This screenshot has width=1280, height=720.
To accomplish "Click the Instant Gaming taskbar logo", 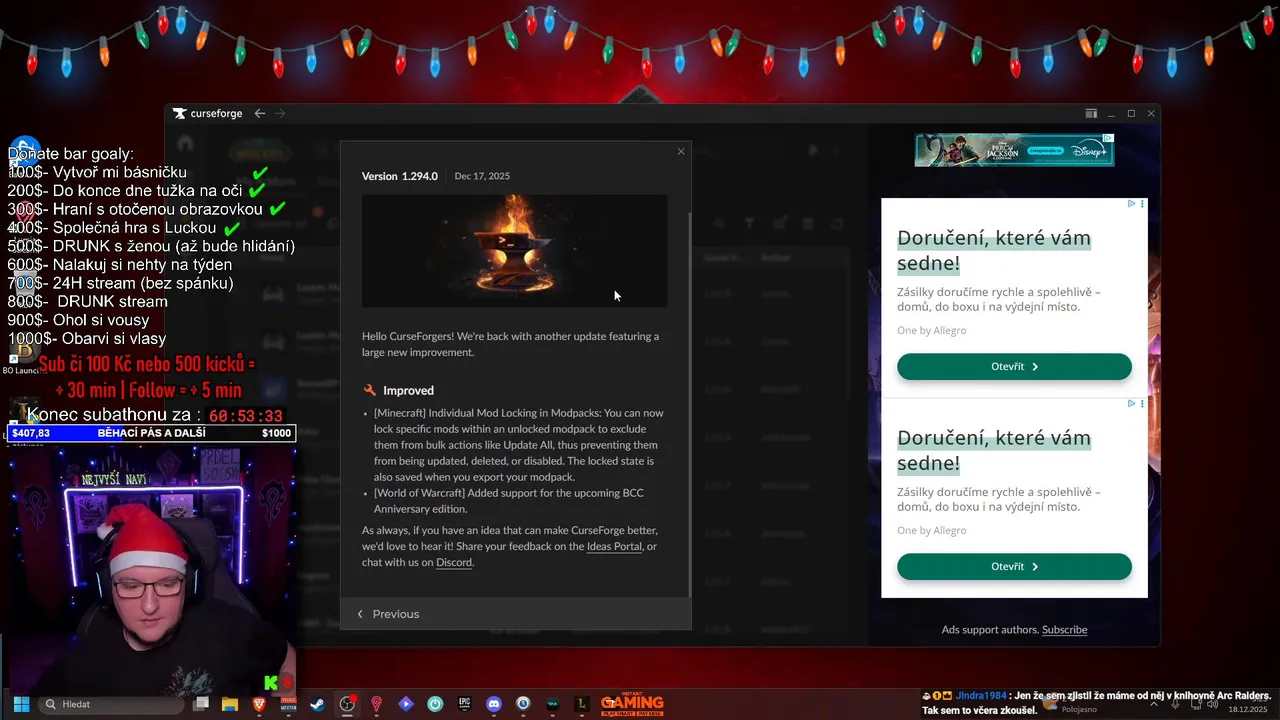I will coord(632,704).
